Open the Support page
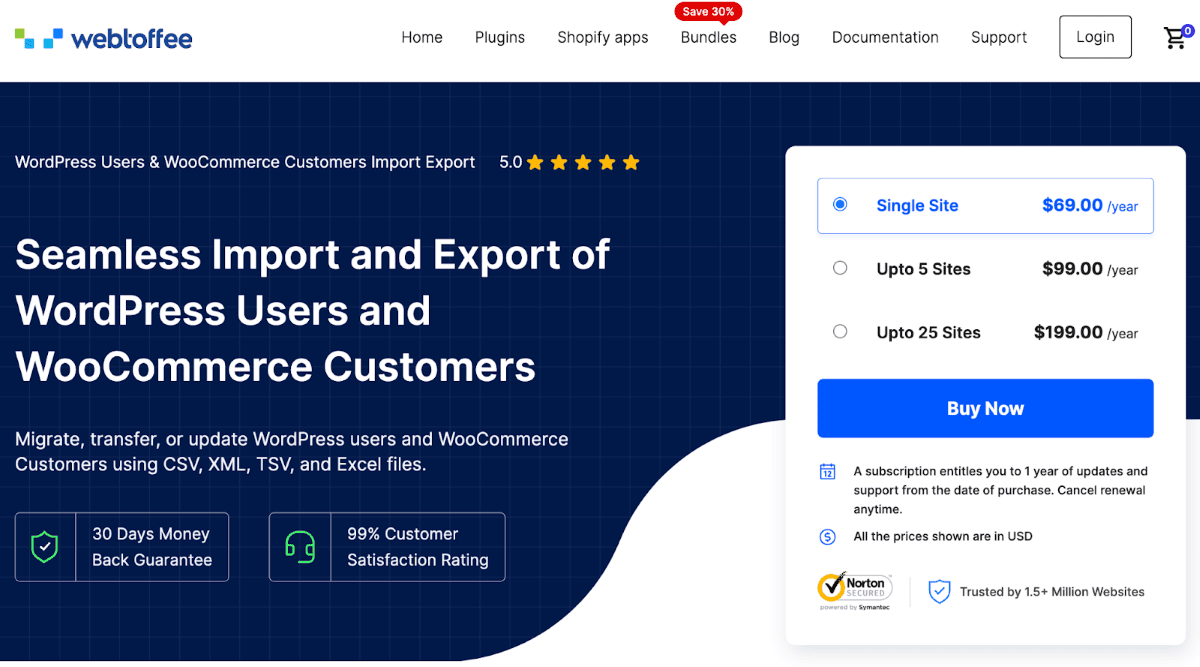 coord(998,37)
